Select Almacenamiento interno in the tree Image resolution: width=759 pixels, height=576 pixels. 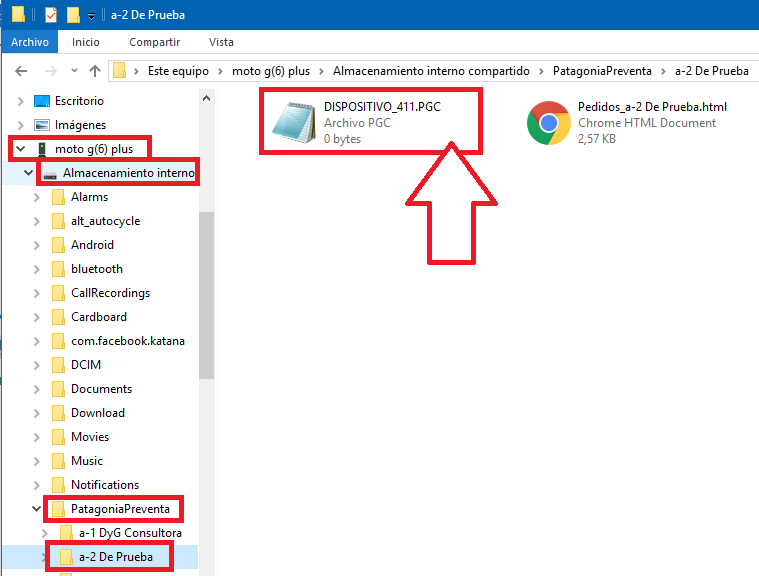coord(129,172)
